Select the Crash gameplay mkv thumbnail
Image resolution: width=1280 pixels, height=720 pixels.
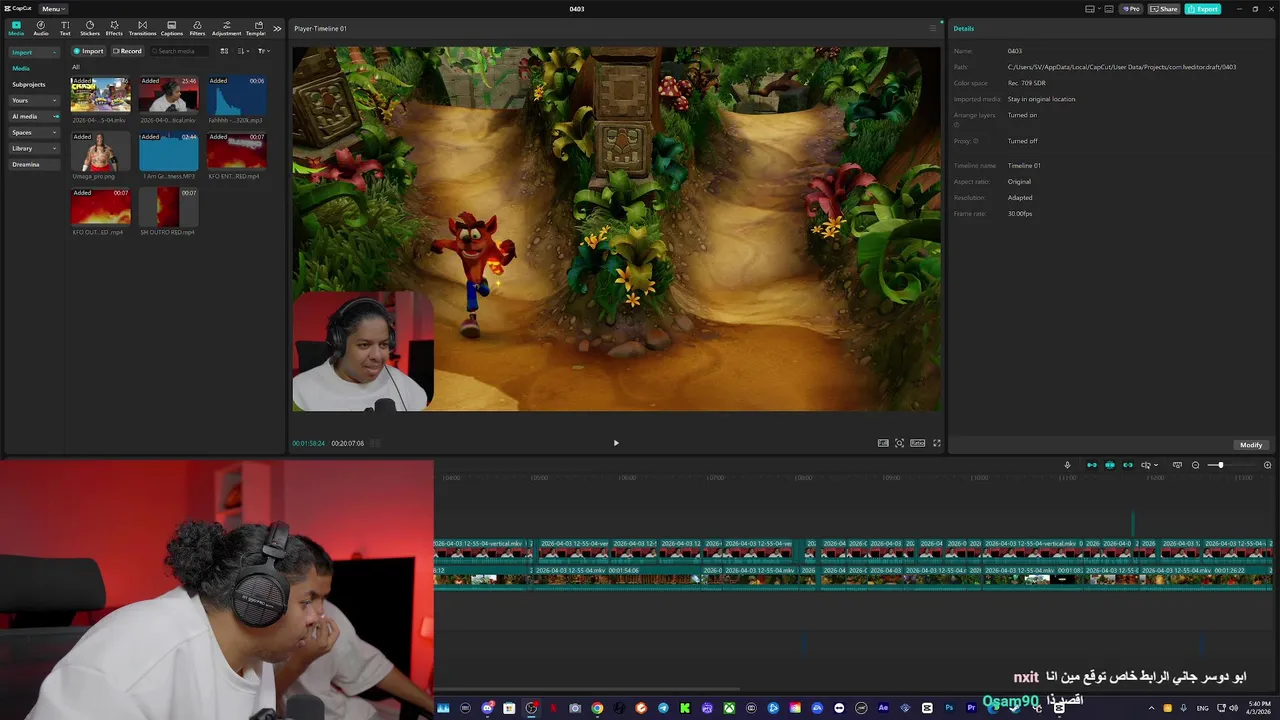click(x=100, y=95)
